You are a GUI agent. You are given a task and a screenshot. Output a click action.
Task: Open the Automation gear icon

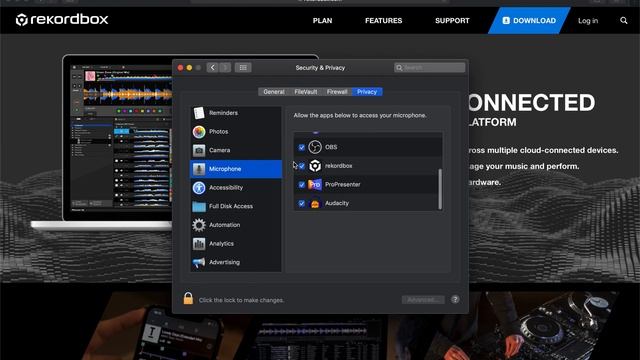click(199, 225)
